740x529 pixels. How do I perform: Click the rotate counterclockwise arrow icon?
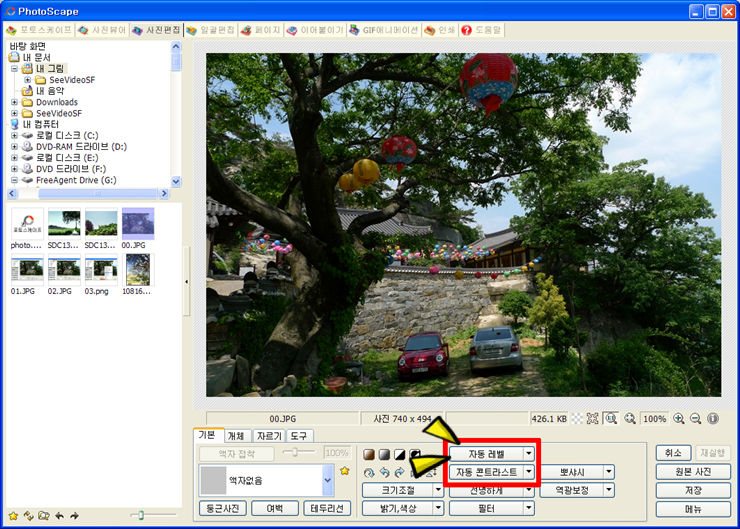tap(383, 472)
